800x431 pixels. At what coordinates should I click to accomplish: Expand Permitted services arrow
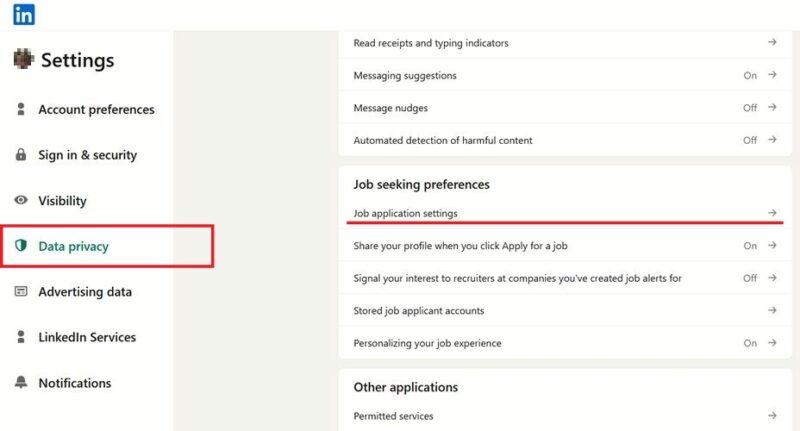(772, 415)
